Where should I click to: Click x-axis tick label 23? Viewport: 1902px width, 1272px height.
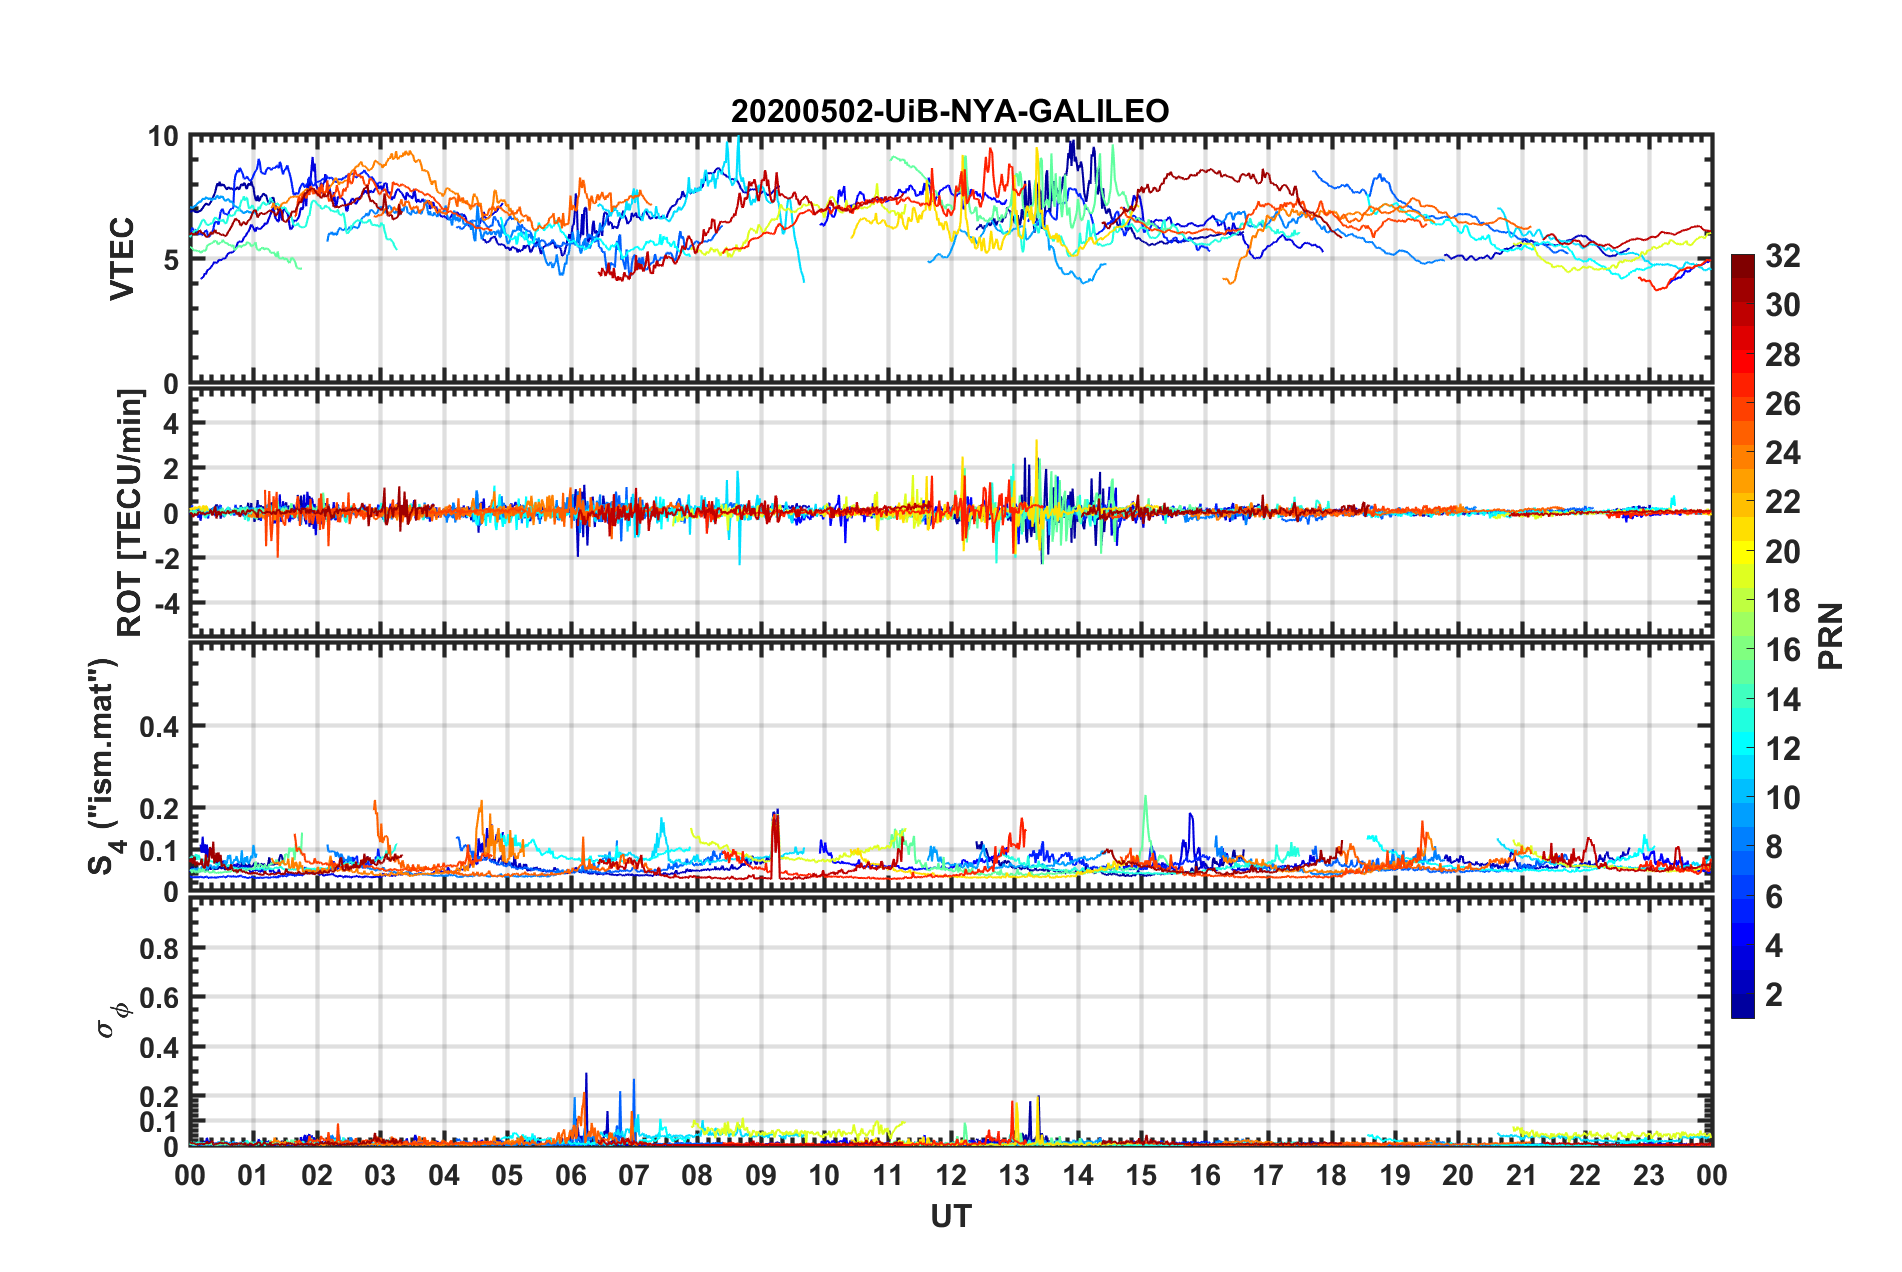tap(1648, 1174)
